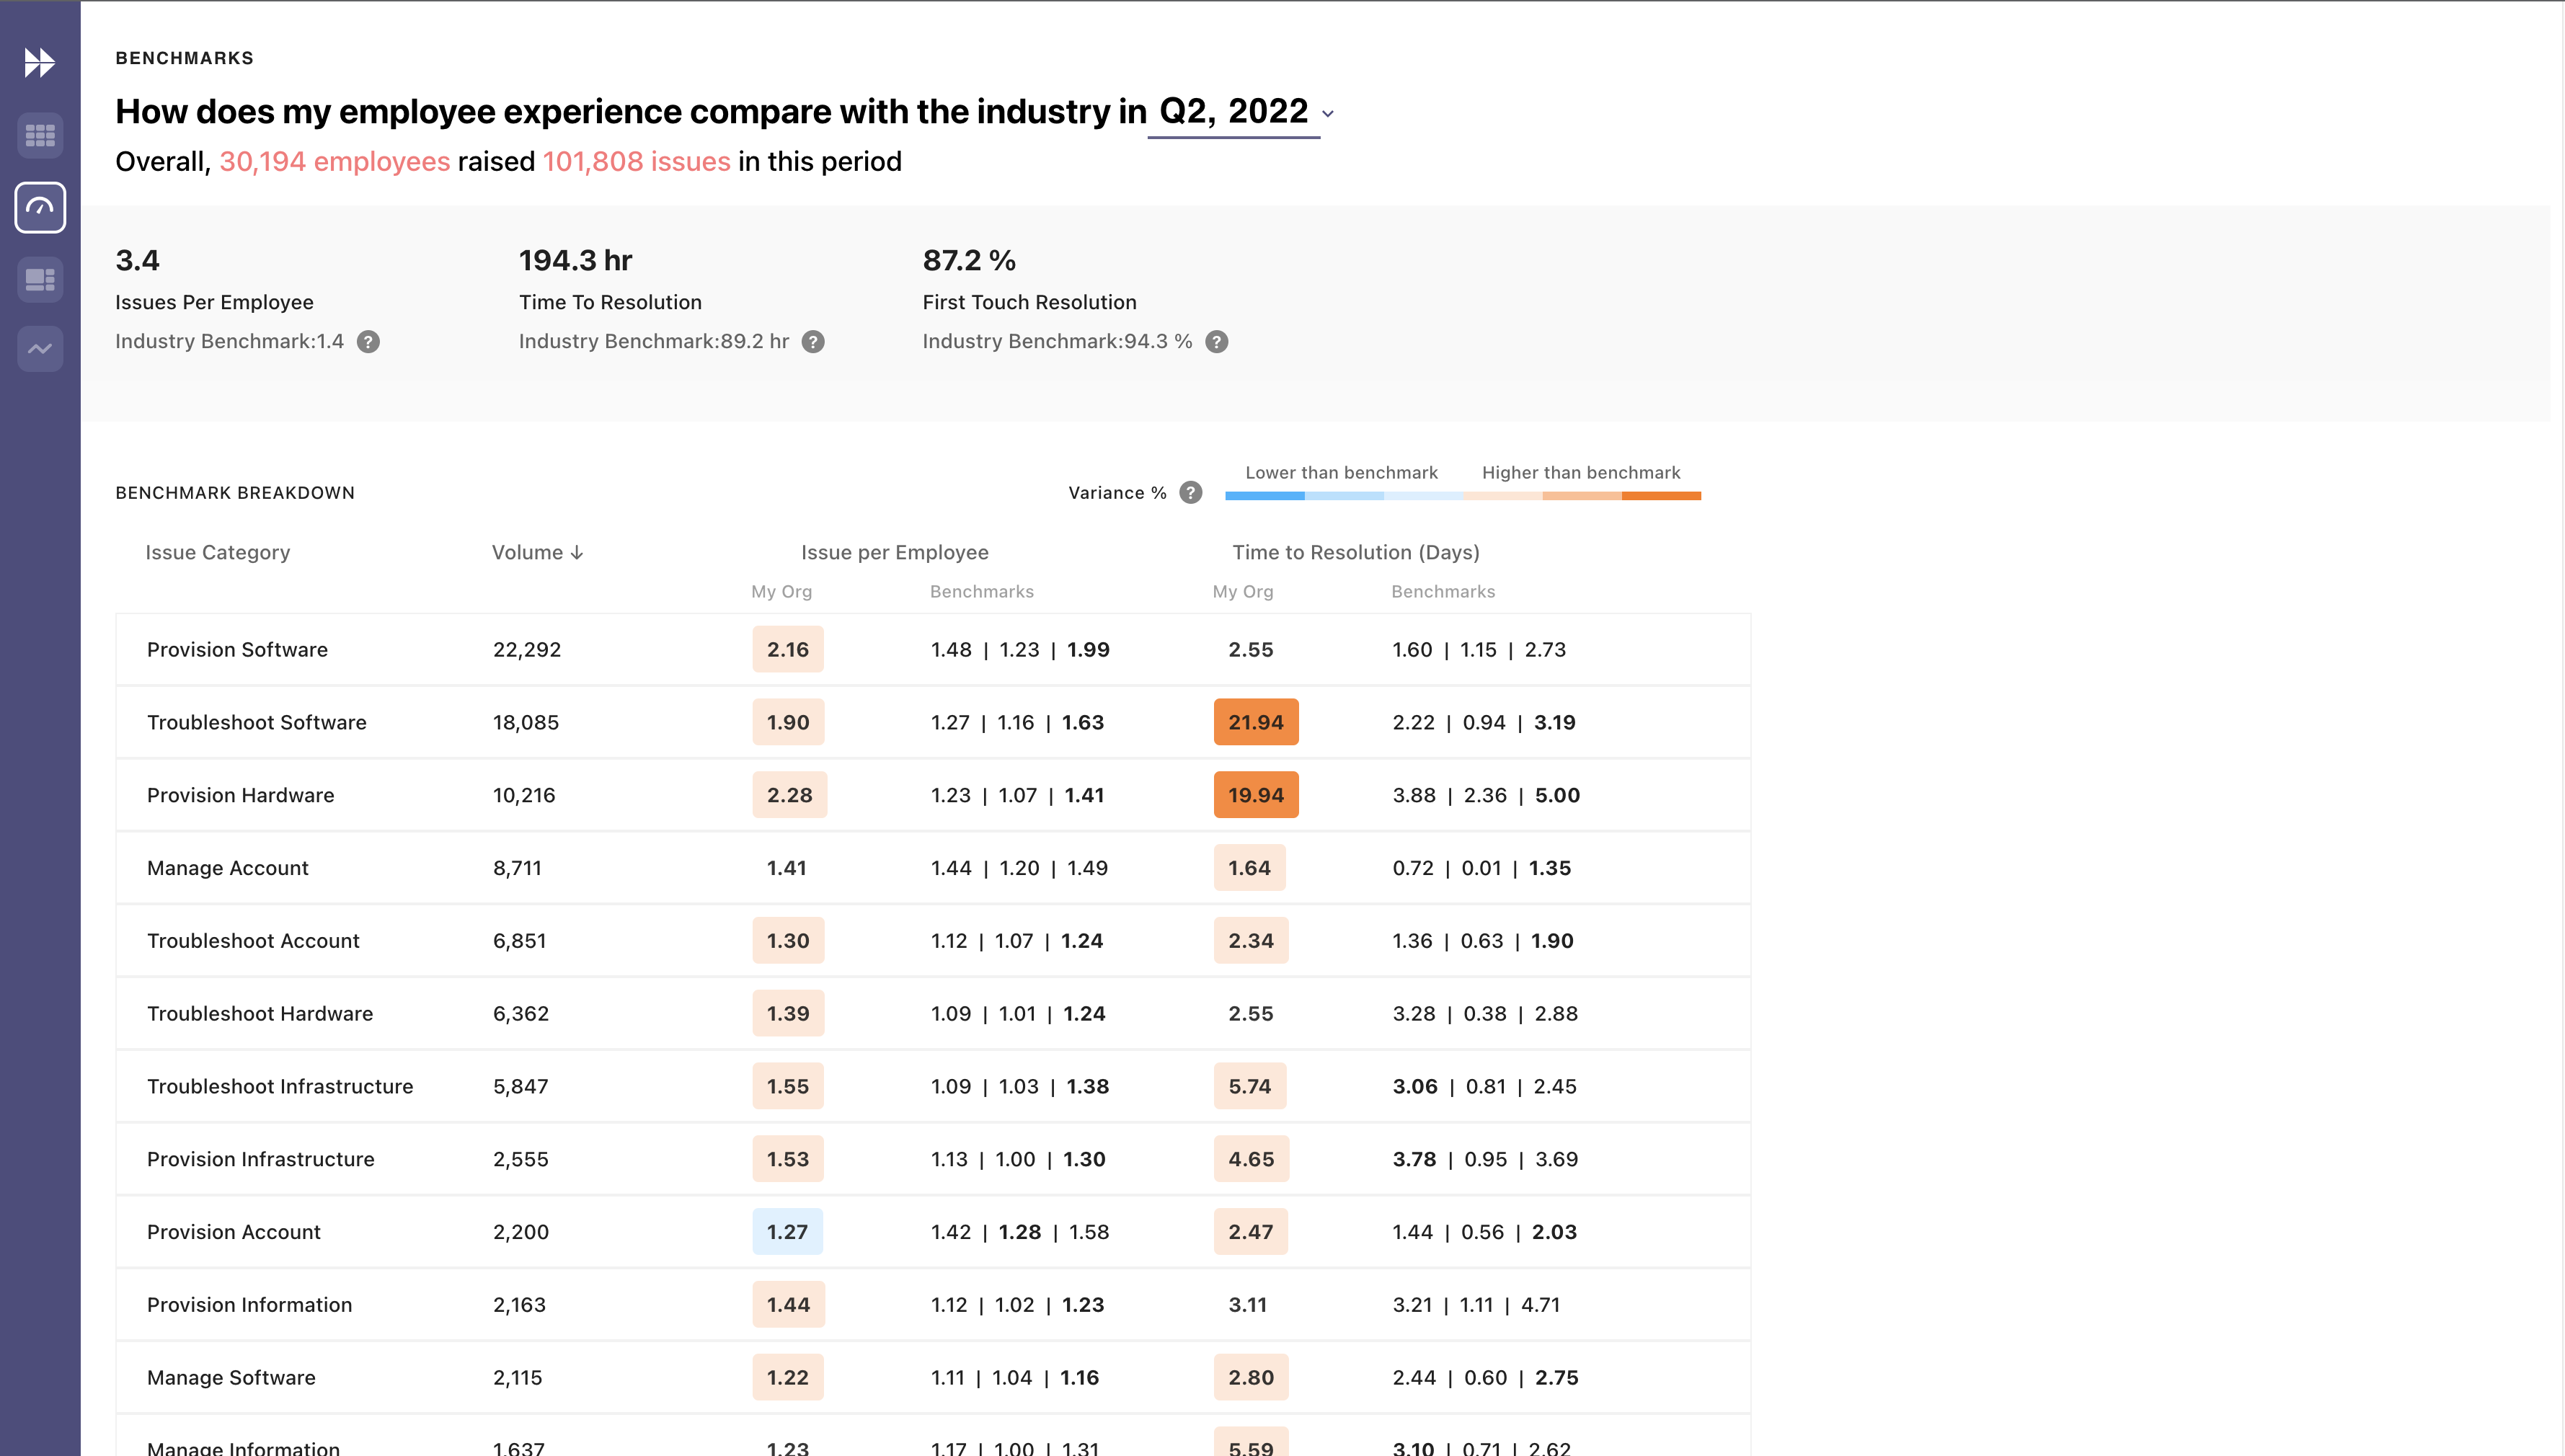Click help icon for Issues Per Employee benchmark
Screen dimensions: 2565x1456
click(368, 342)
